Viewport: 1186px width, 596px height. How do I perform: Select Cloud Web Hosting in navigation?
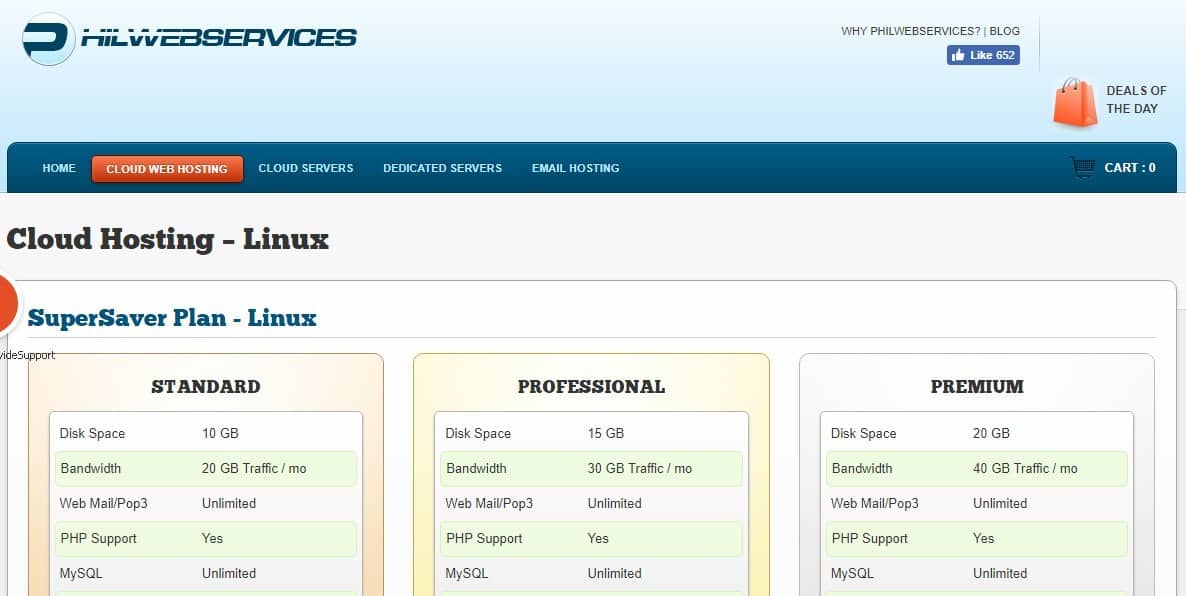click(167, 169)
